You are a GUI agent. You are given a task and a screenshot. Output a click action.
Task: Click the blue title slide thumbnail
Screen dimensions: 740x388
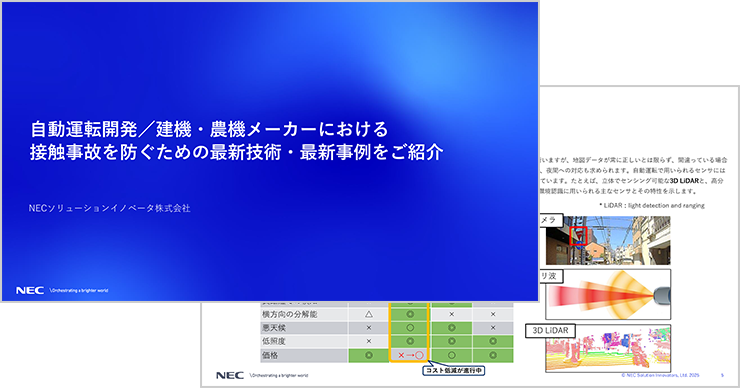(269, 152)
